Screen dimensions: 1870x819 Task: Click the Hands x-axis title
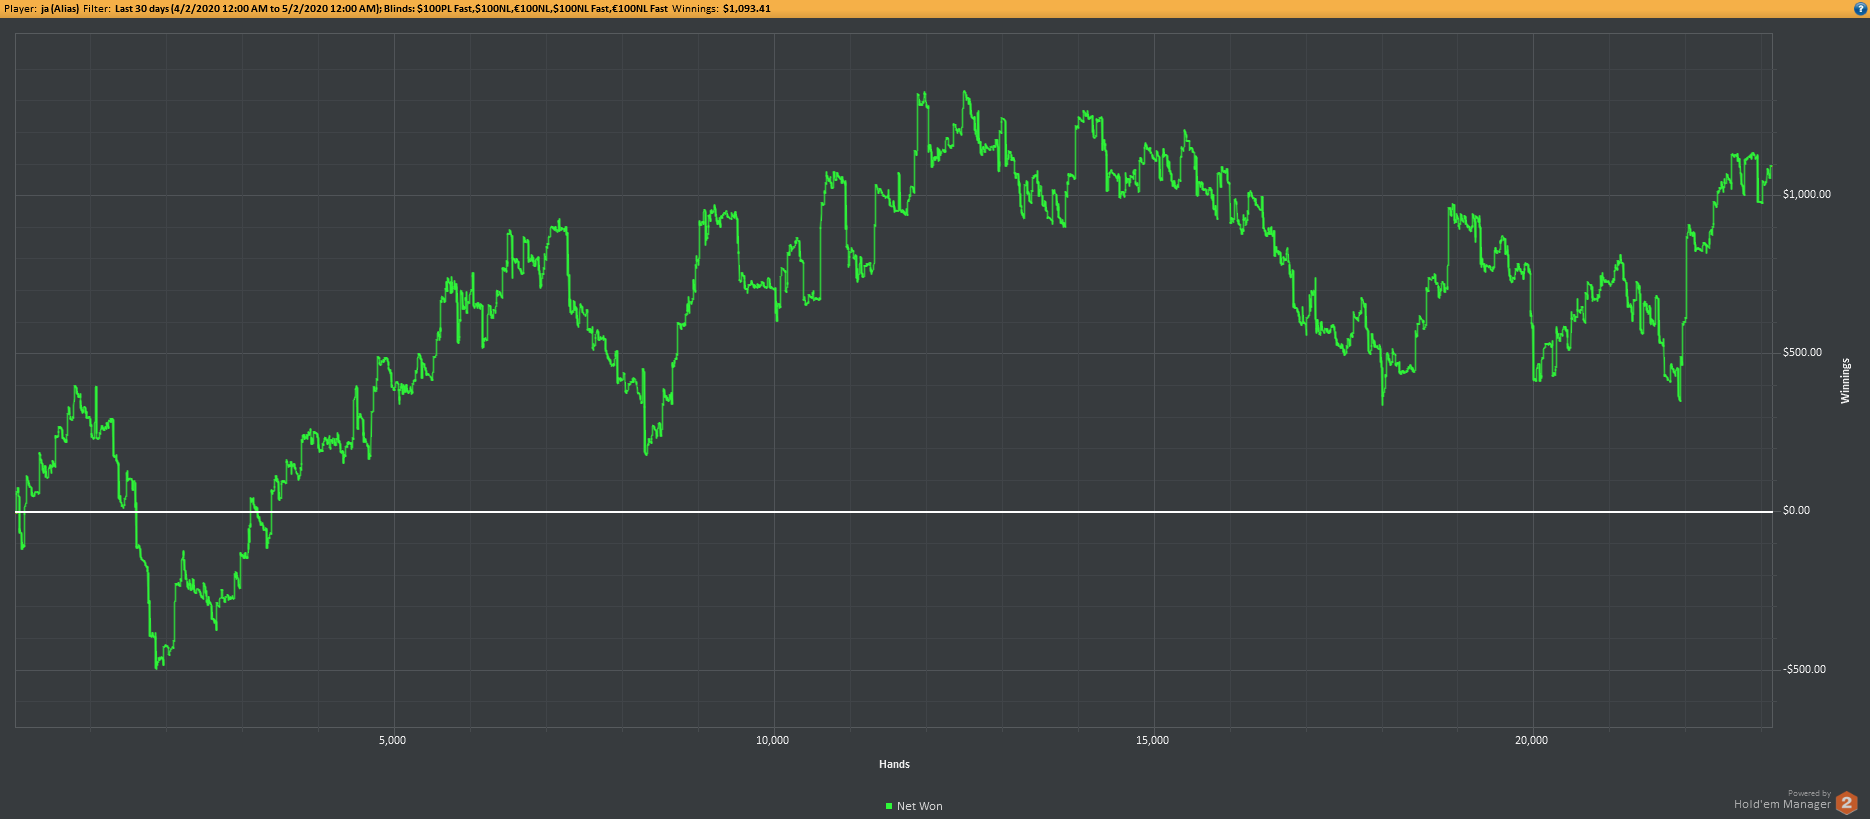[894, 764]
